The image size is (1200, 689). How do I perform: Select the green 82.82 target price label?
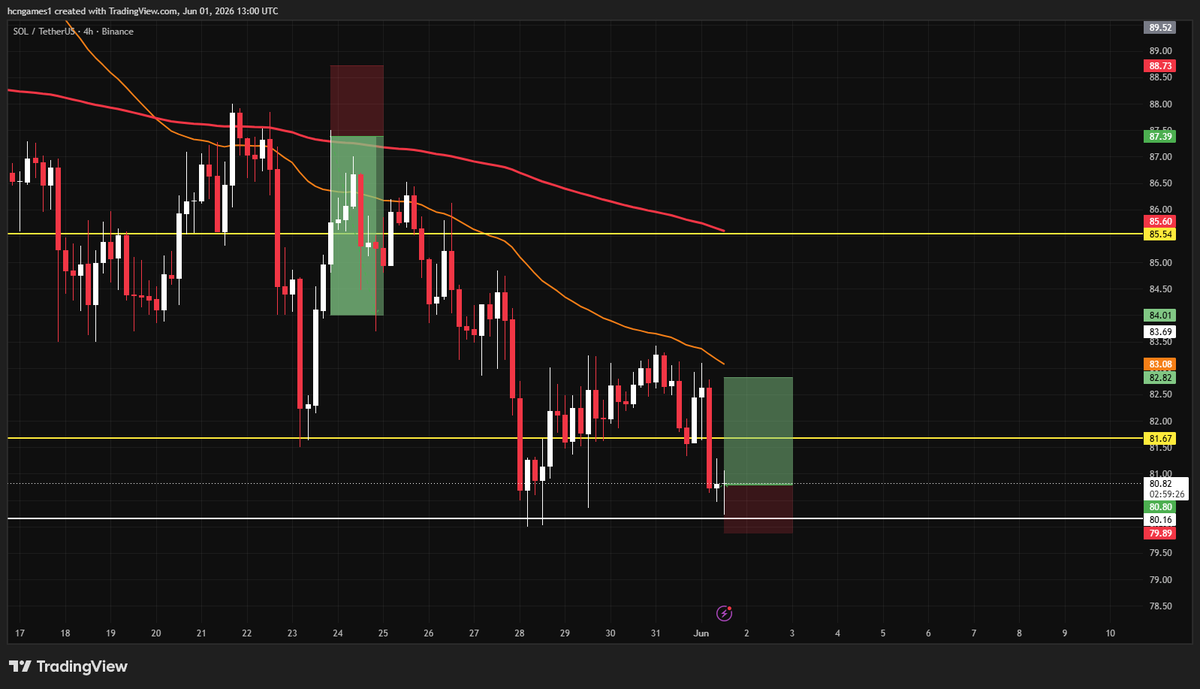click(x=1161, y=378)
